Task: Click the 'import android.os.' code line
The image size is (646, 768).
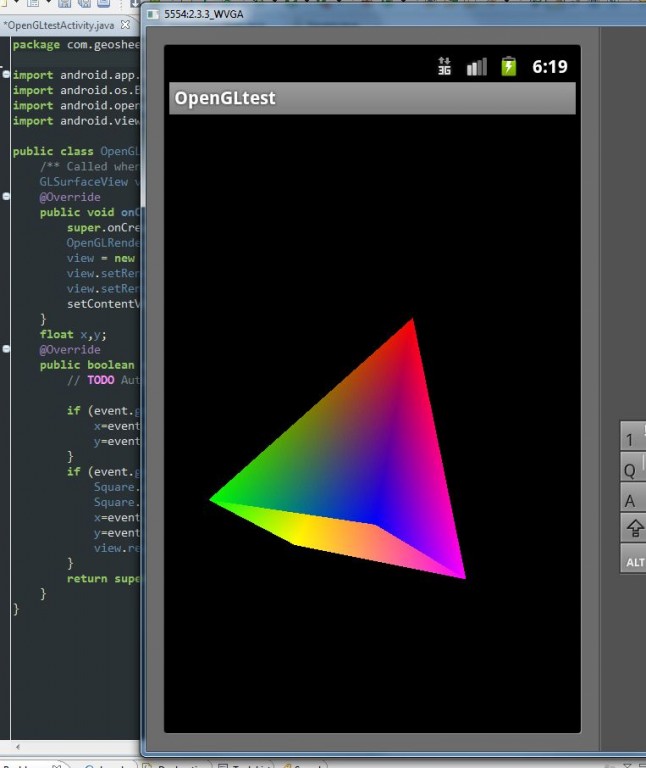Action: (76, 90)
